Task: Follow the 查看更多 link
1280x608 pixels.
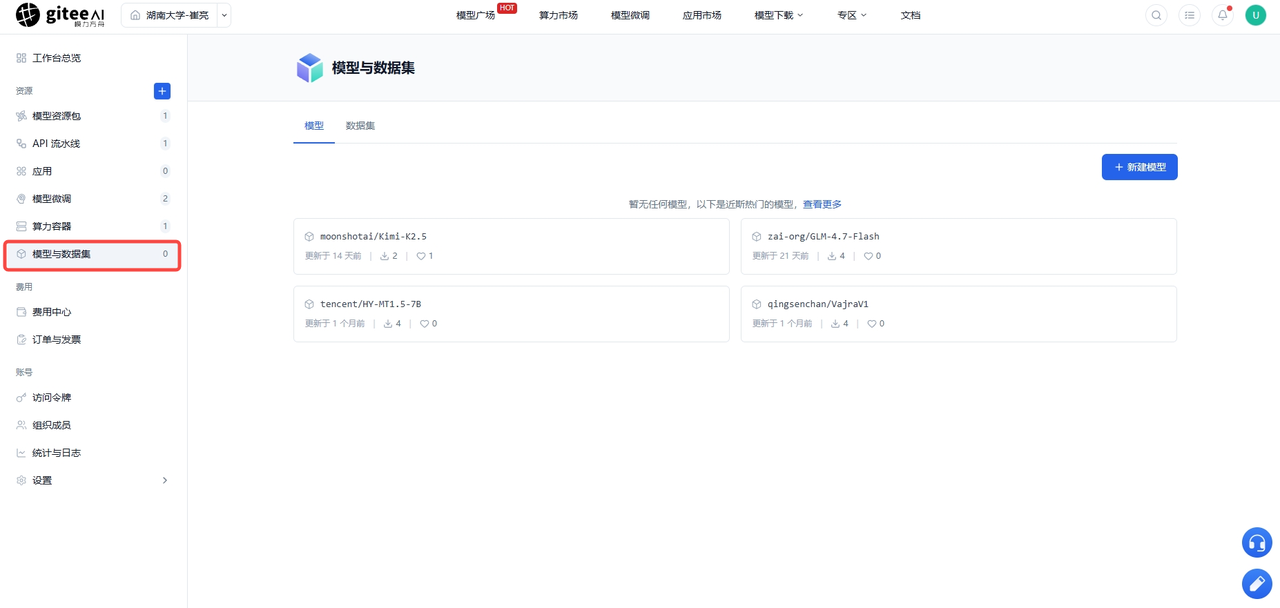Action: [x=822, y=204]
